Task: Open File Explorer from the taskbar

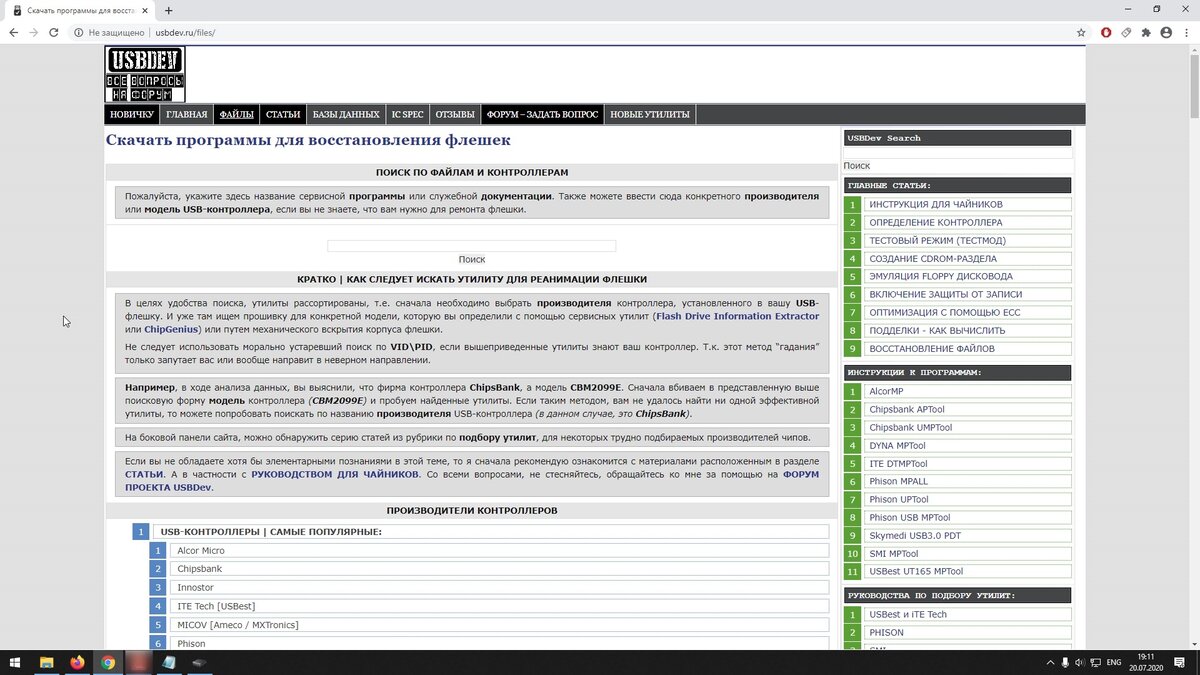Action: click(46, 662)
